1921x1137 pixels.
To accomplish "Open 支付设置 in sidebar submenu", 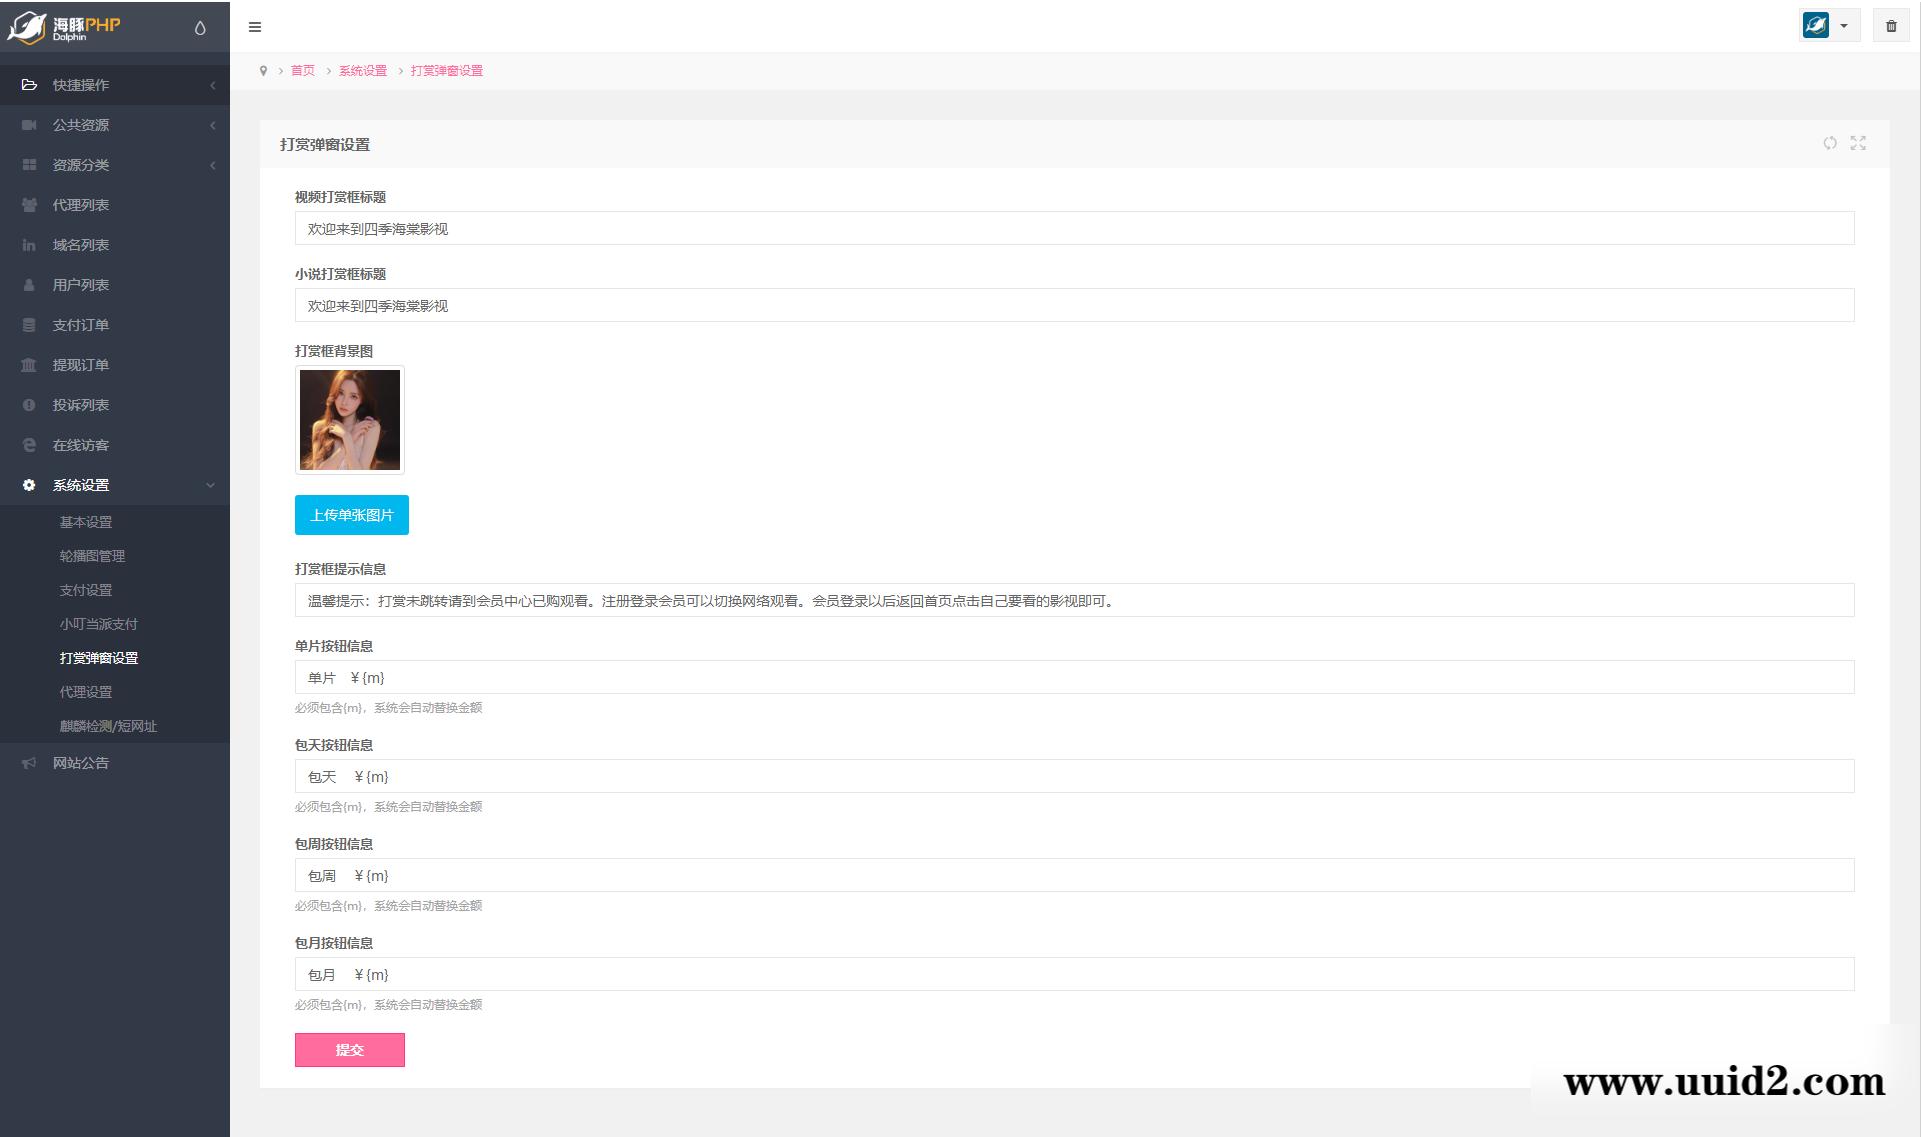I will (86, 590).
